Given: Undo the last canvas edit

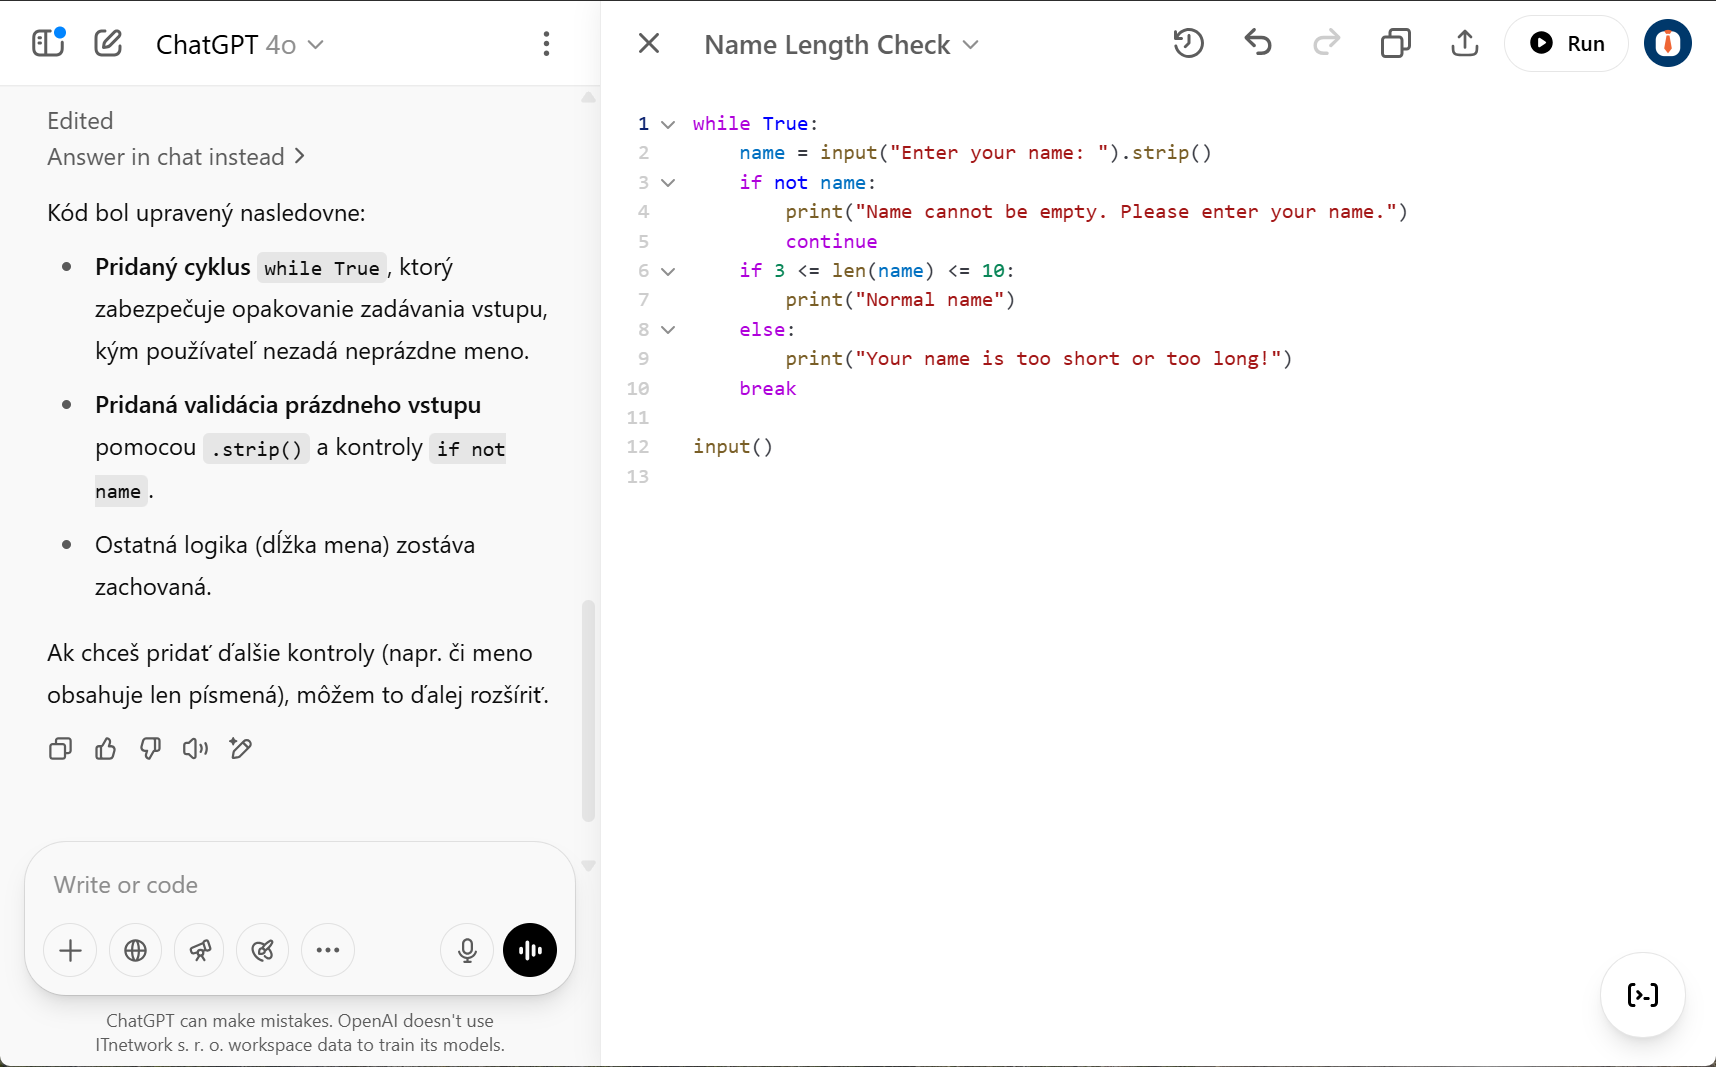Looking at the screenshot, I should tap(1257, 43).
